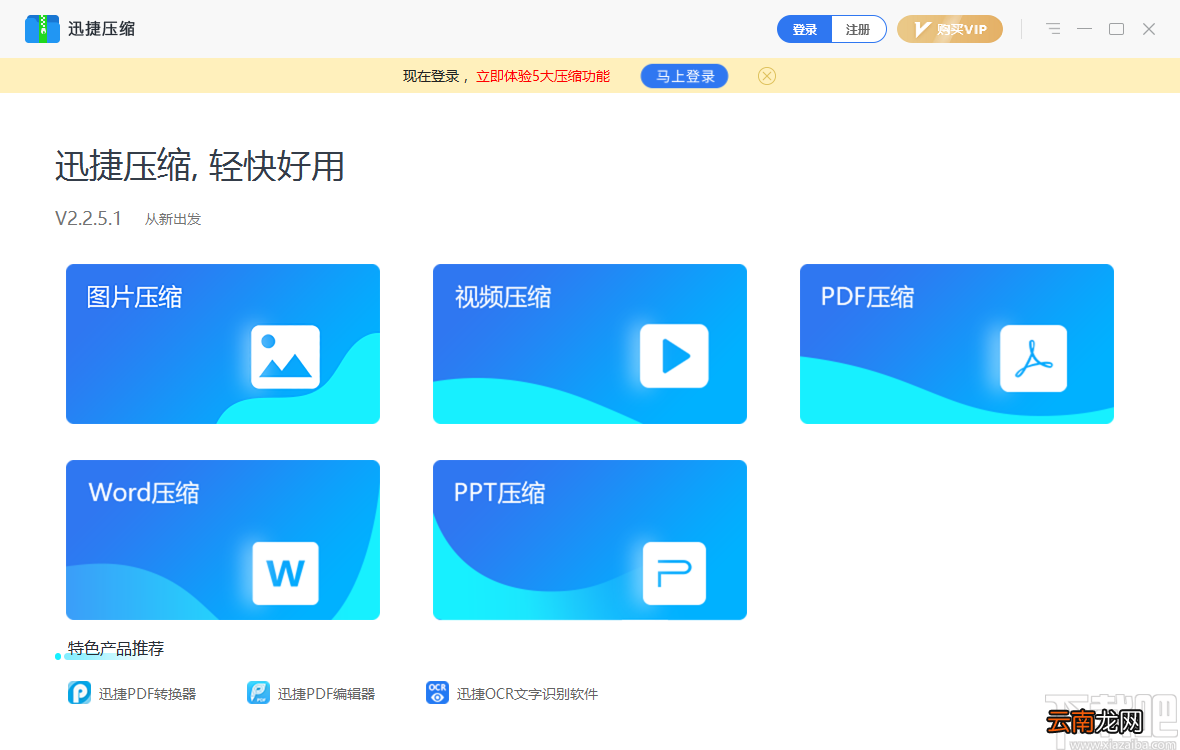The width and height of the screenshot is (1180, 750).
Task: Click the 迅捷压缩, 轻快好用 headline
Action: (x=199, y=165)
